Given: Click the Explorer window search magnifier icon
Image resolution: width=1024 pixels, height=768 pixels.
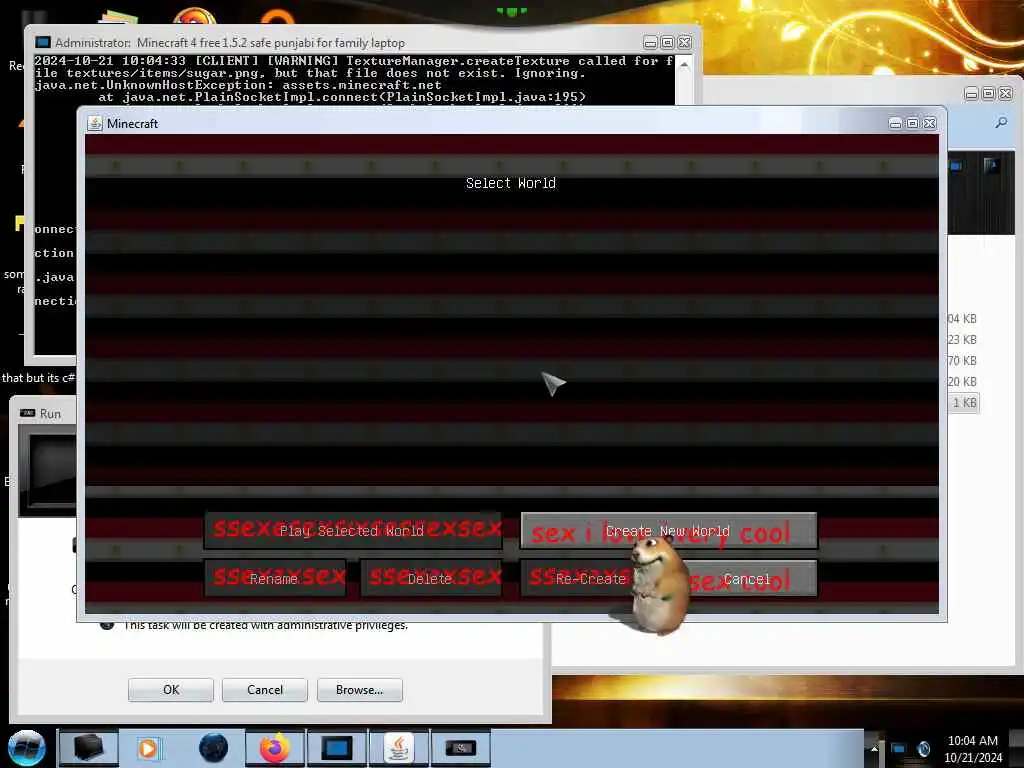Looking at the screenshot, I should (1001, 122).
